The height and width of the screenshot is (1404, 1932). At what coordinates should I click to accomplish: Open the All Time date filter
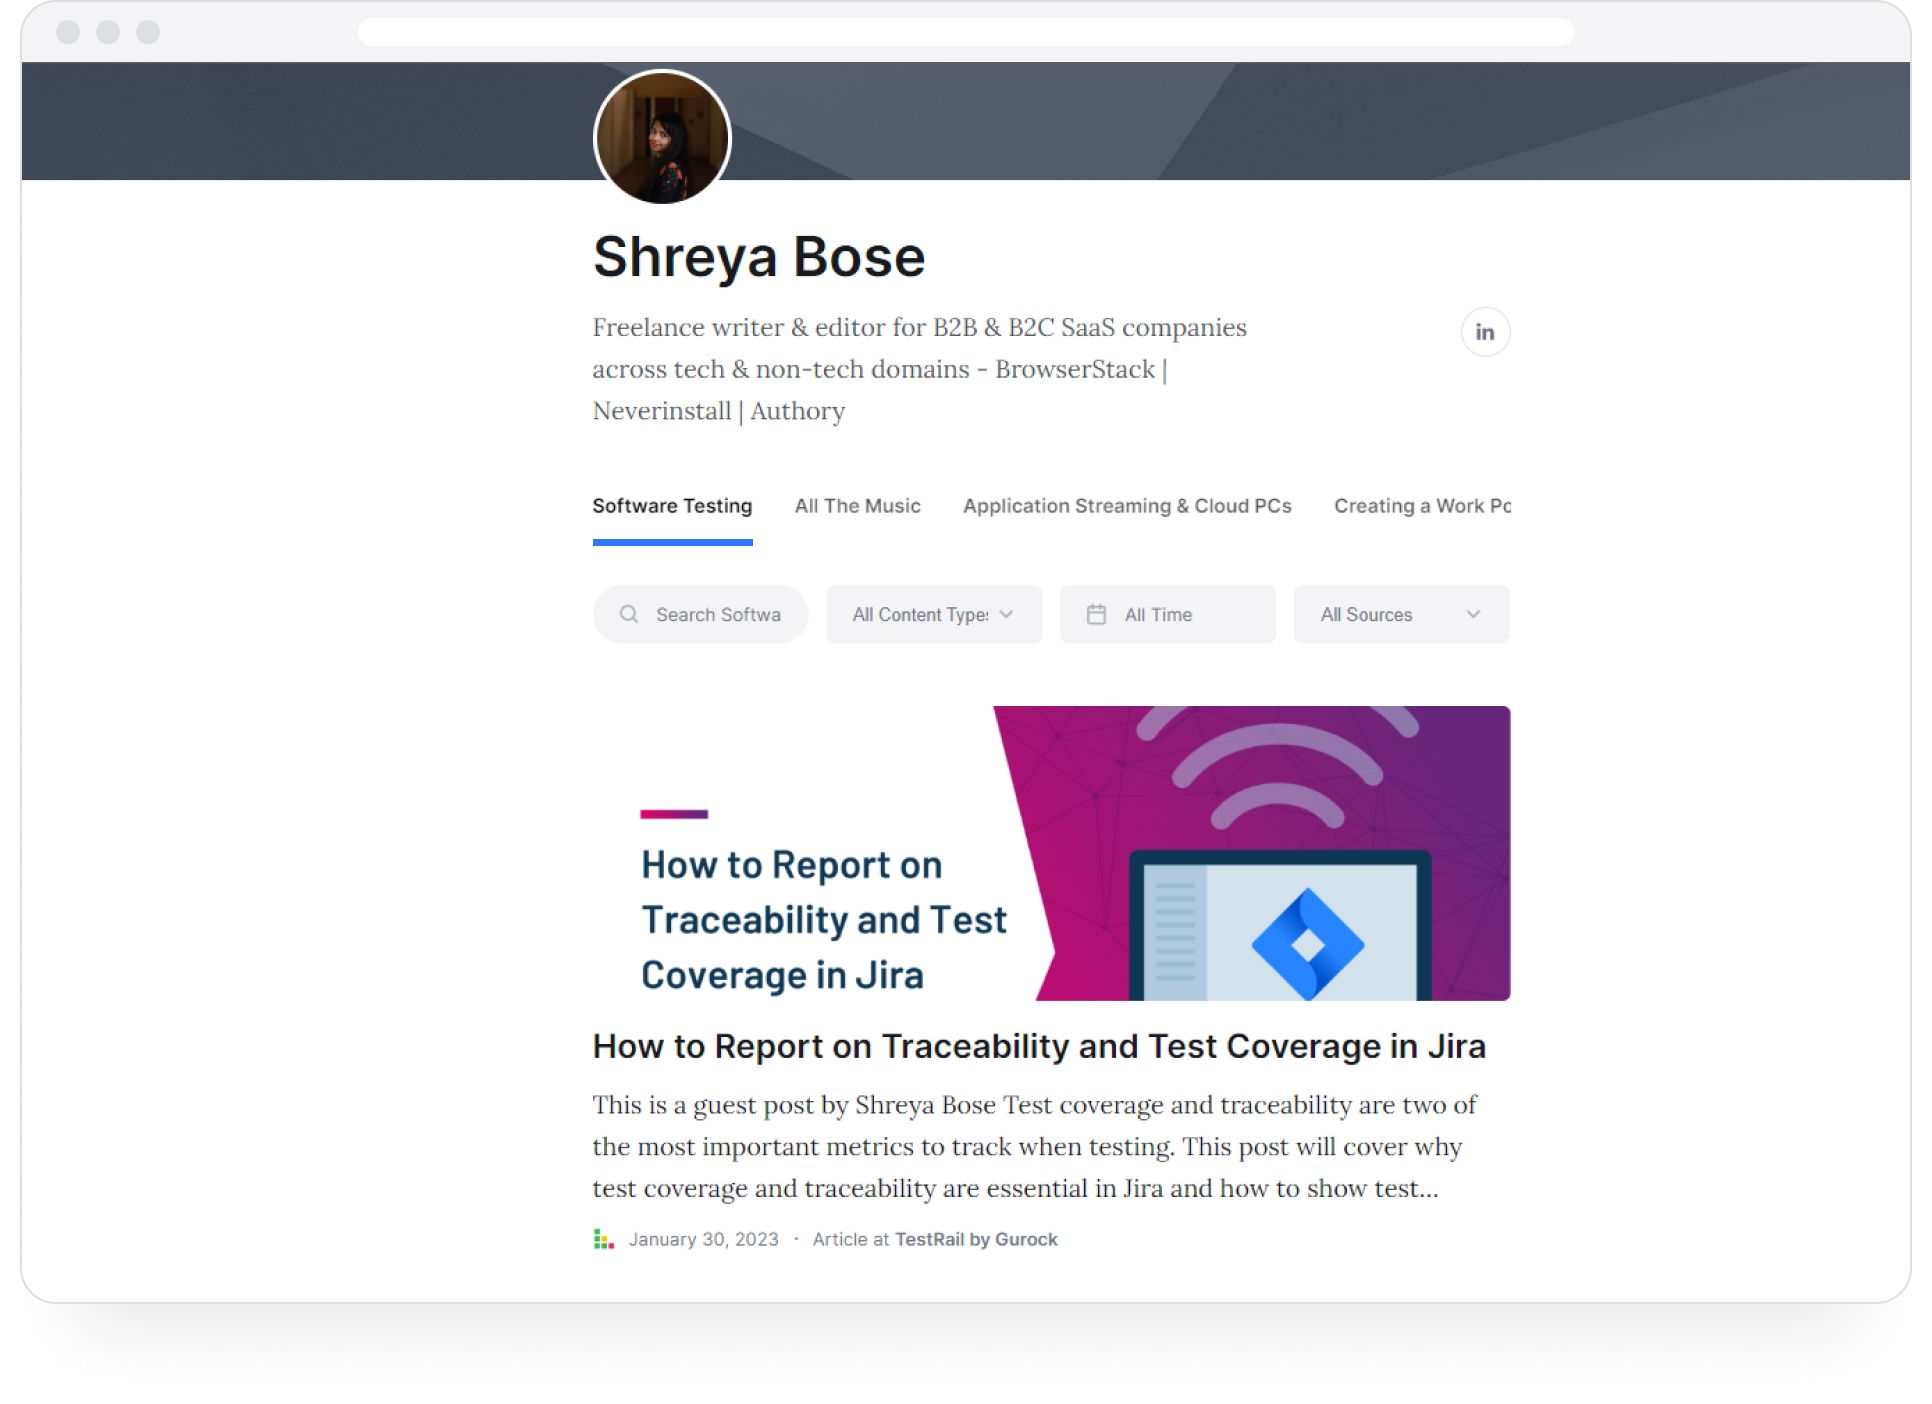click(1167, 614)
